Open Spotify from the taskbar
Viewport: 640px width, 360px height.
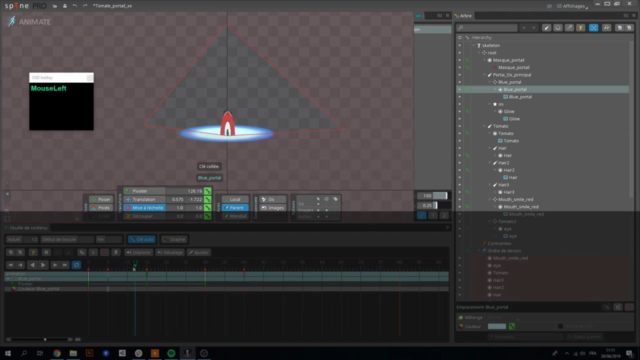(171, 353)
